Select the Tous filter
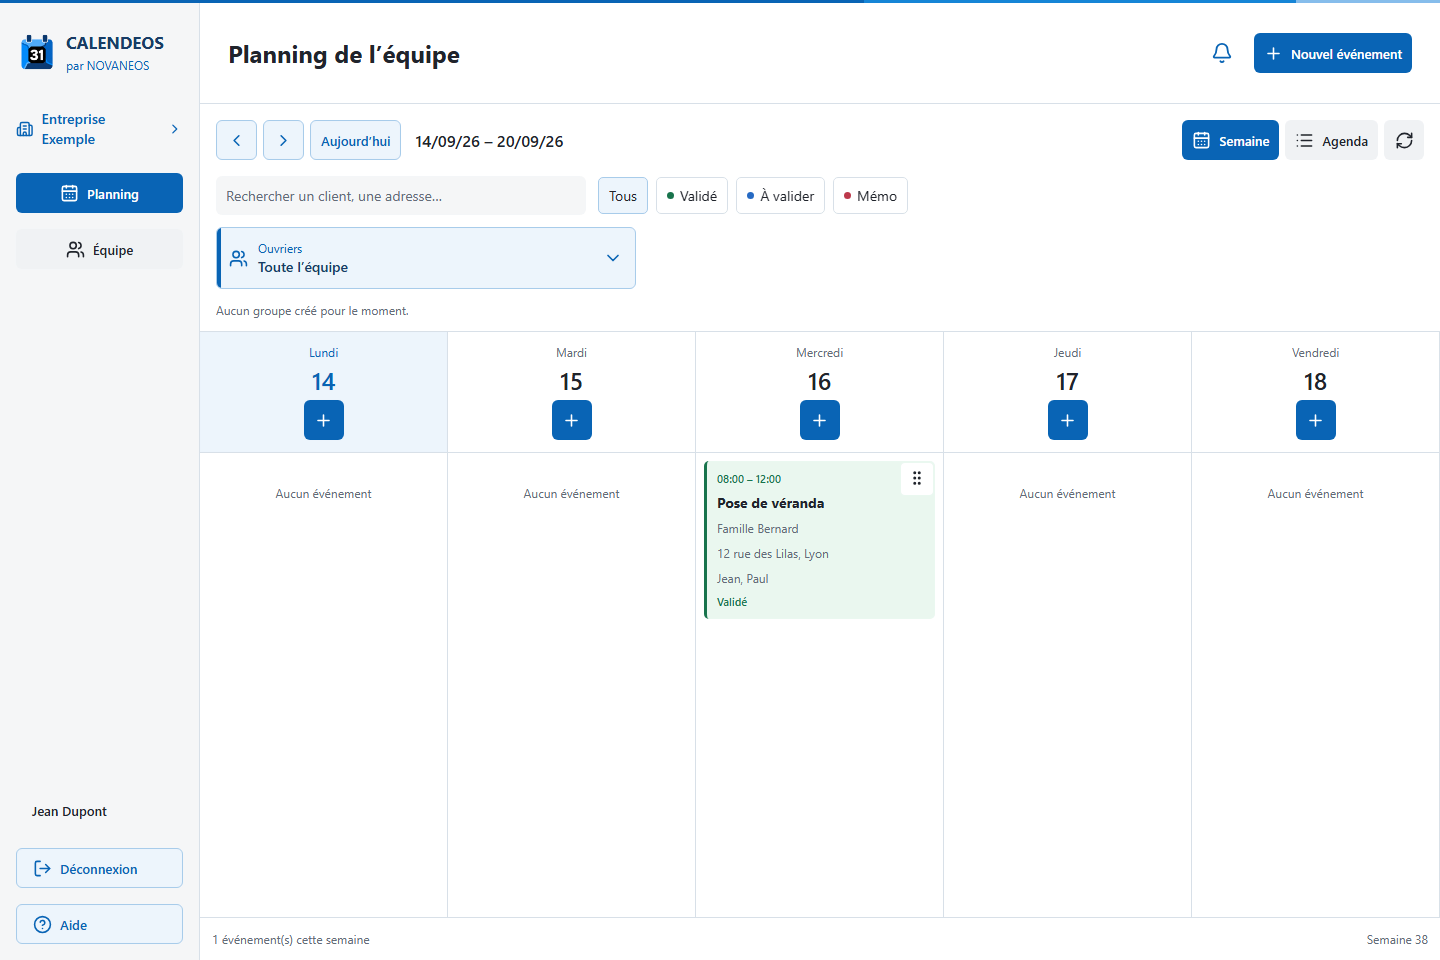 click(623, 196)
